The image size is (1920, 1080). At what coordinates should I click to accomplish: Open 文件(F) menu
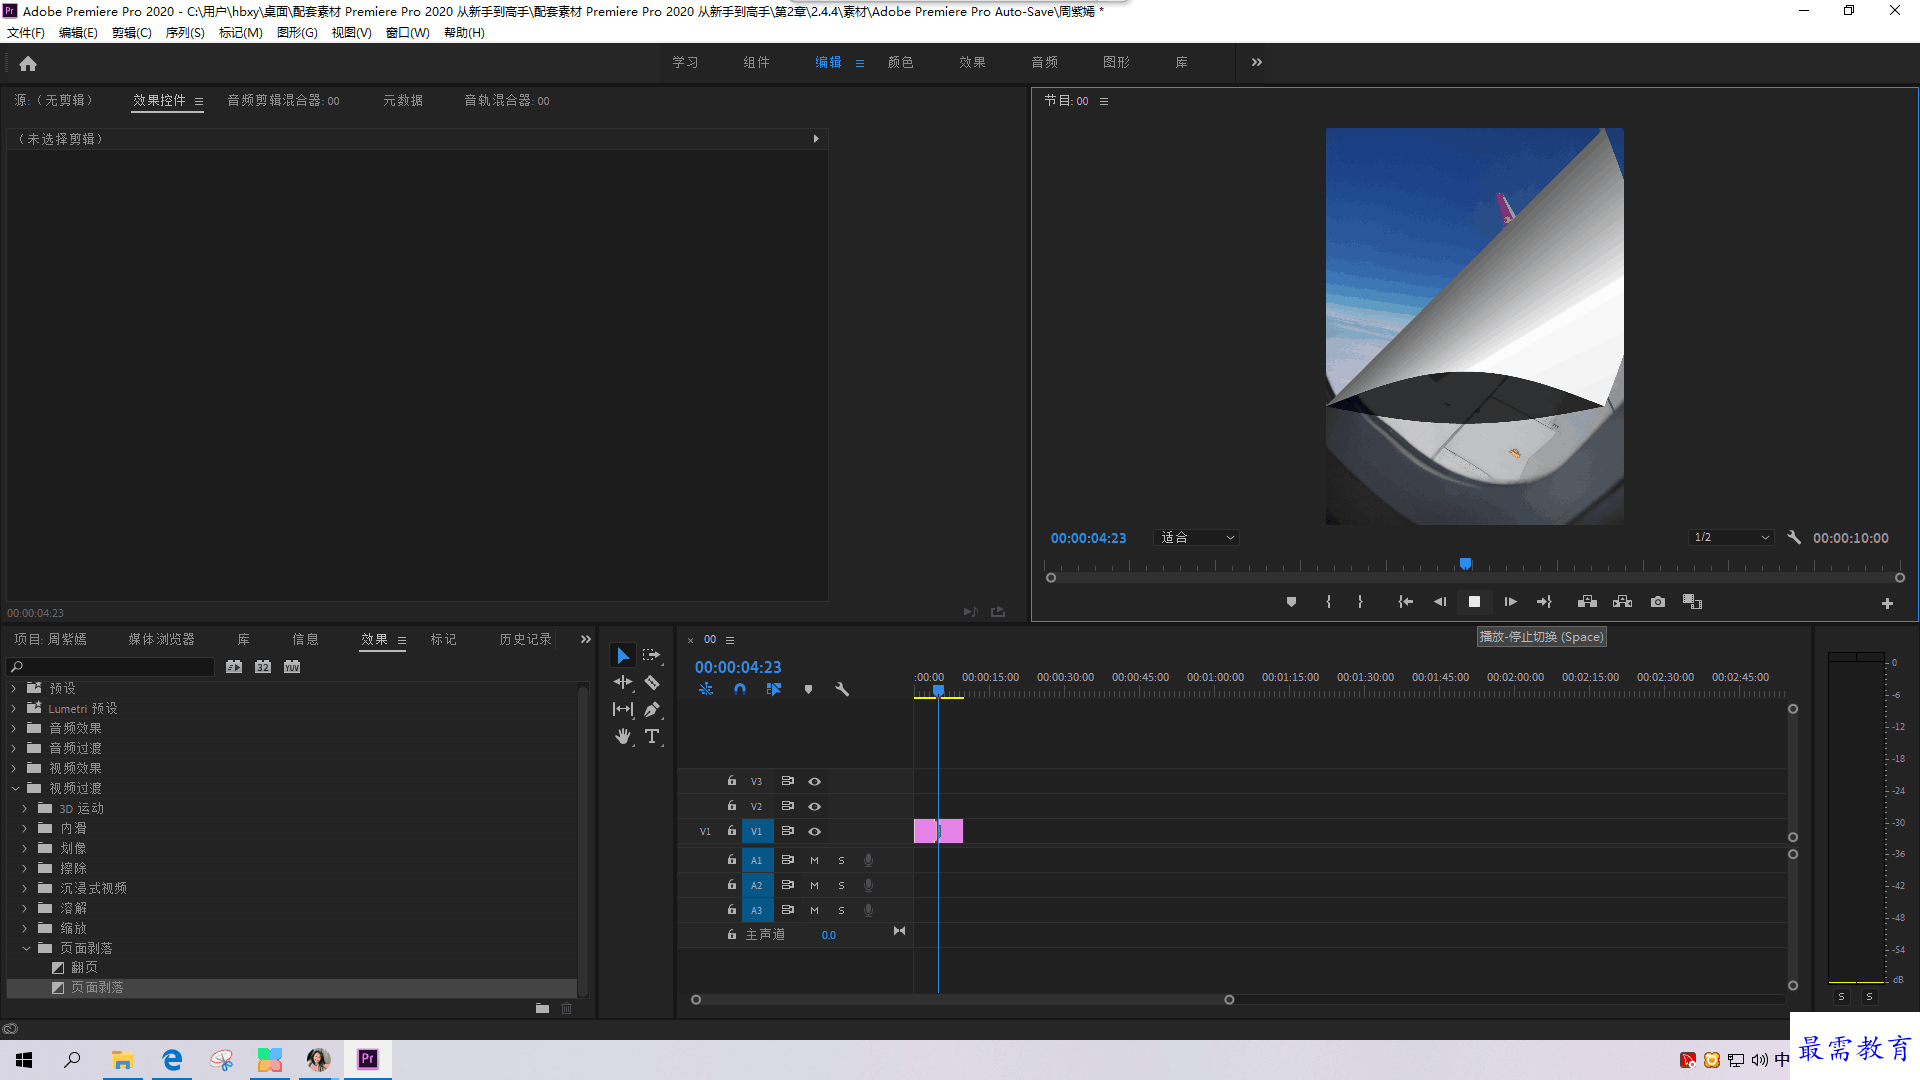point(26,33)
